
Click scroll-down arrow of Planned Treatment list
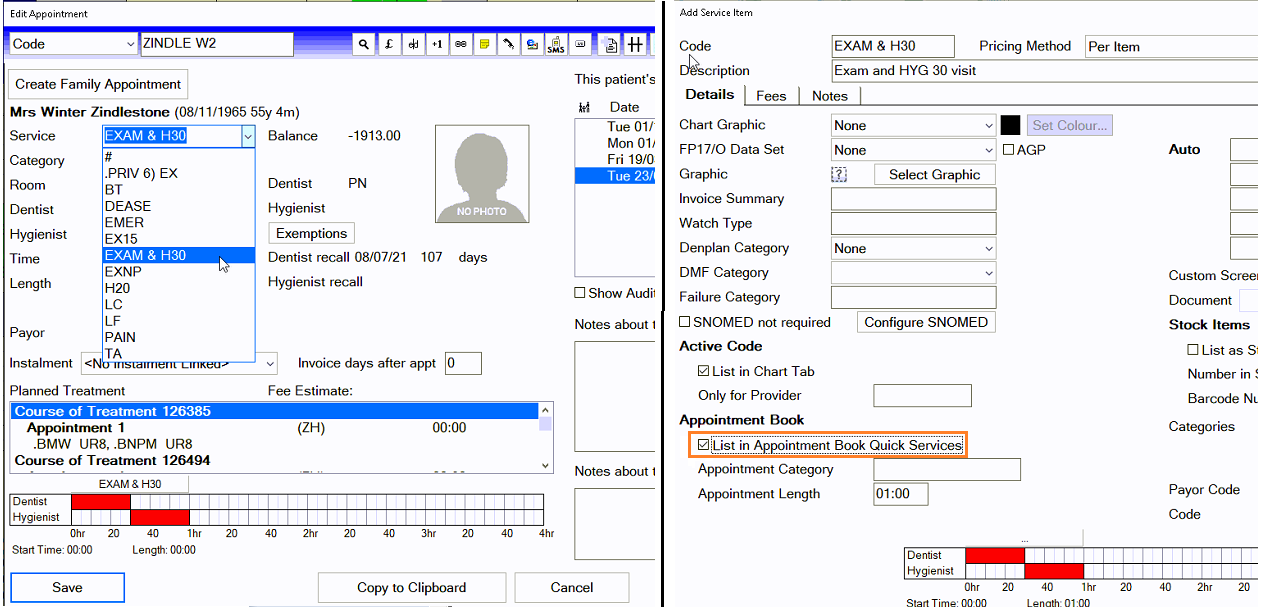click(x=545, y=466)
